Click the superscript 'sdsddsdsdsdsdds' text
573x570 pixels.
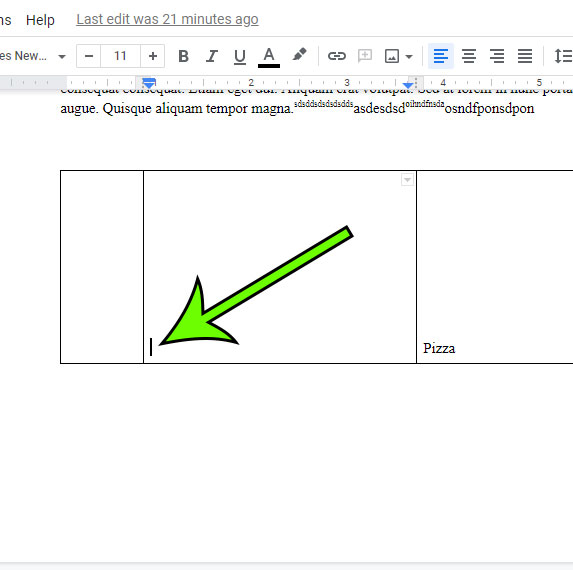tap(323, 104)
